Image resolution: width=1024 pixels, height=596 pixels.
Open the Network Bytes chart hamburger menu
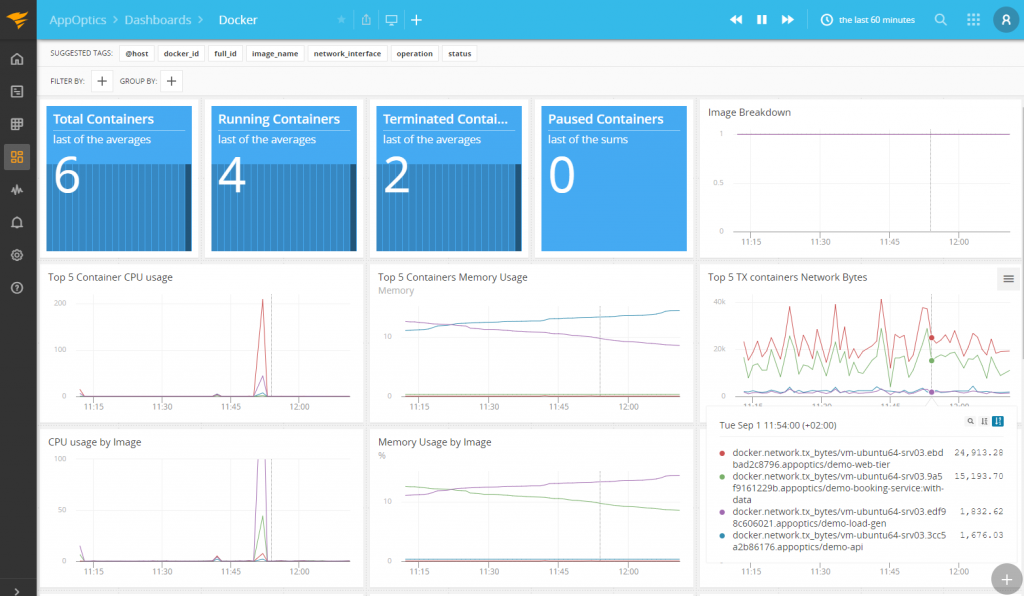[x=1008, y=279]
